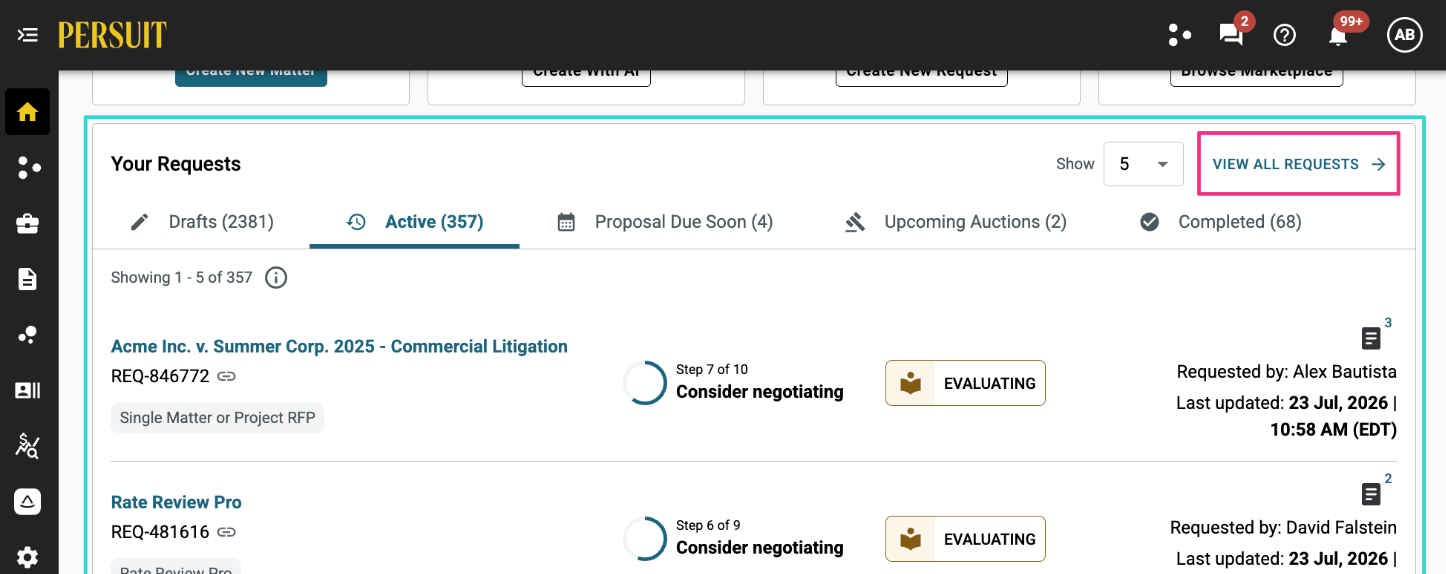The width and height of the screenshot is (1446, 574).
Task: Open messages chat icon with badge 2
Action: coord(1231,35)
